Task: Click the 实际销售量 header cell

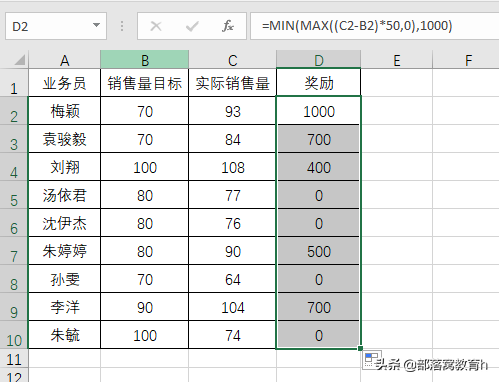Action: tap(232, 83)
